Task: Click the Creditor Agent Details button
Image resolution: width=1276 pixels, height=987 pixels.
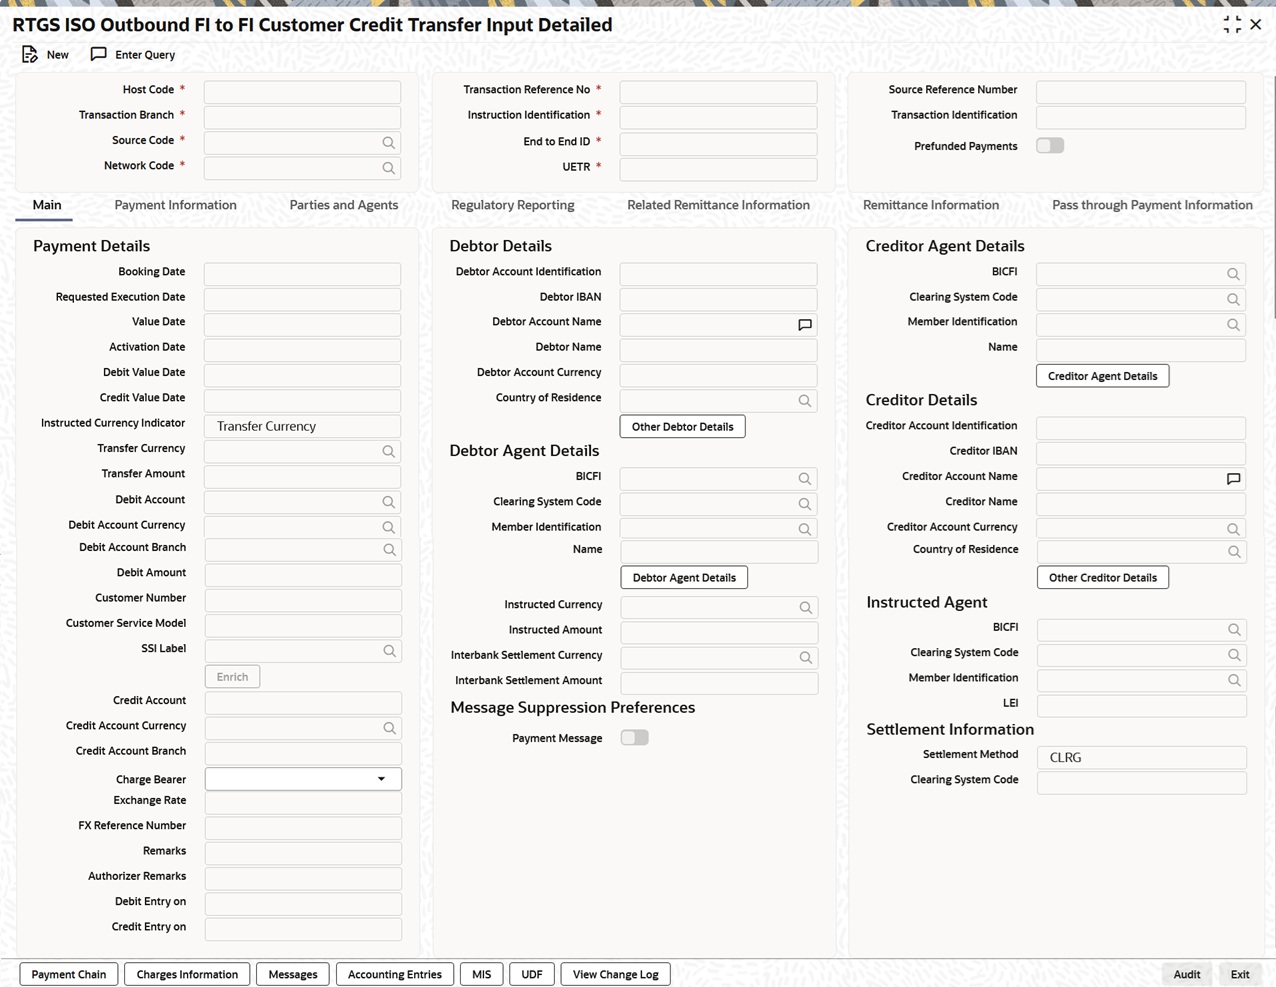Action: (x=1103, y=376)
